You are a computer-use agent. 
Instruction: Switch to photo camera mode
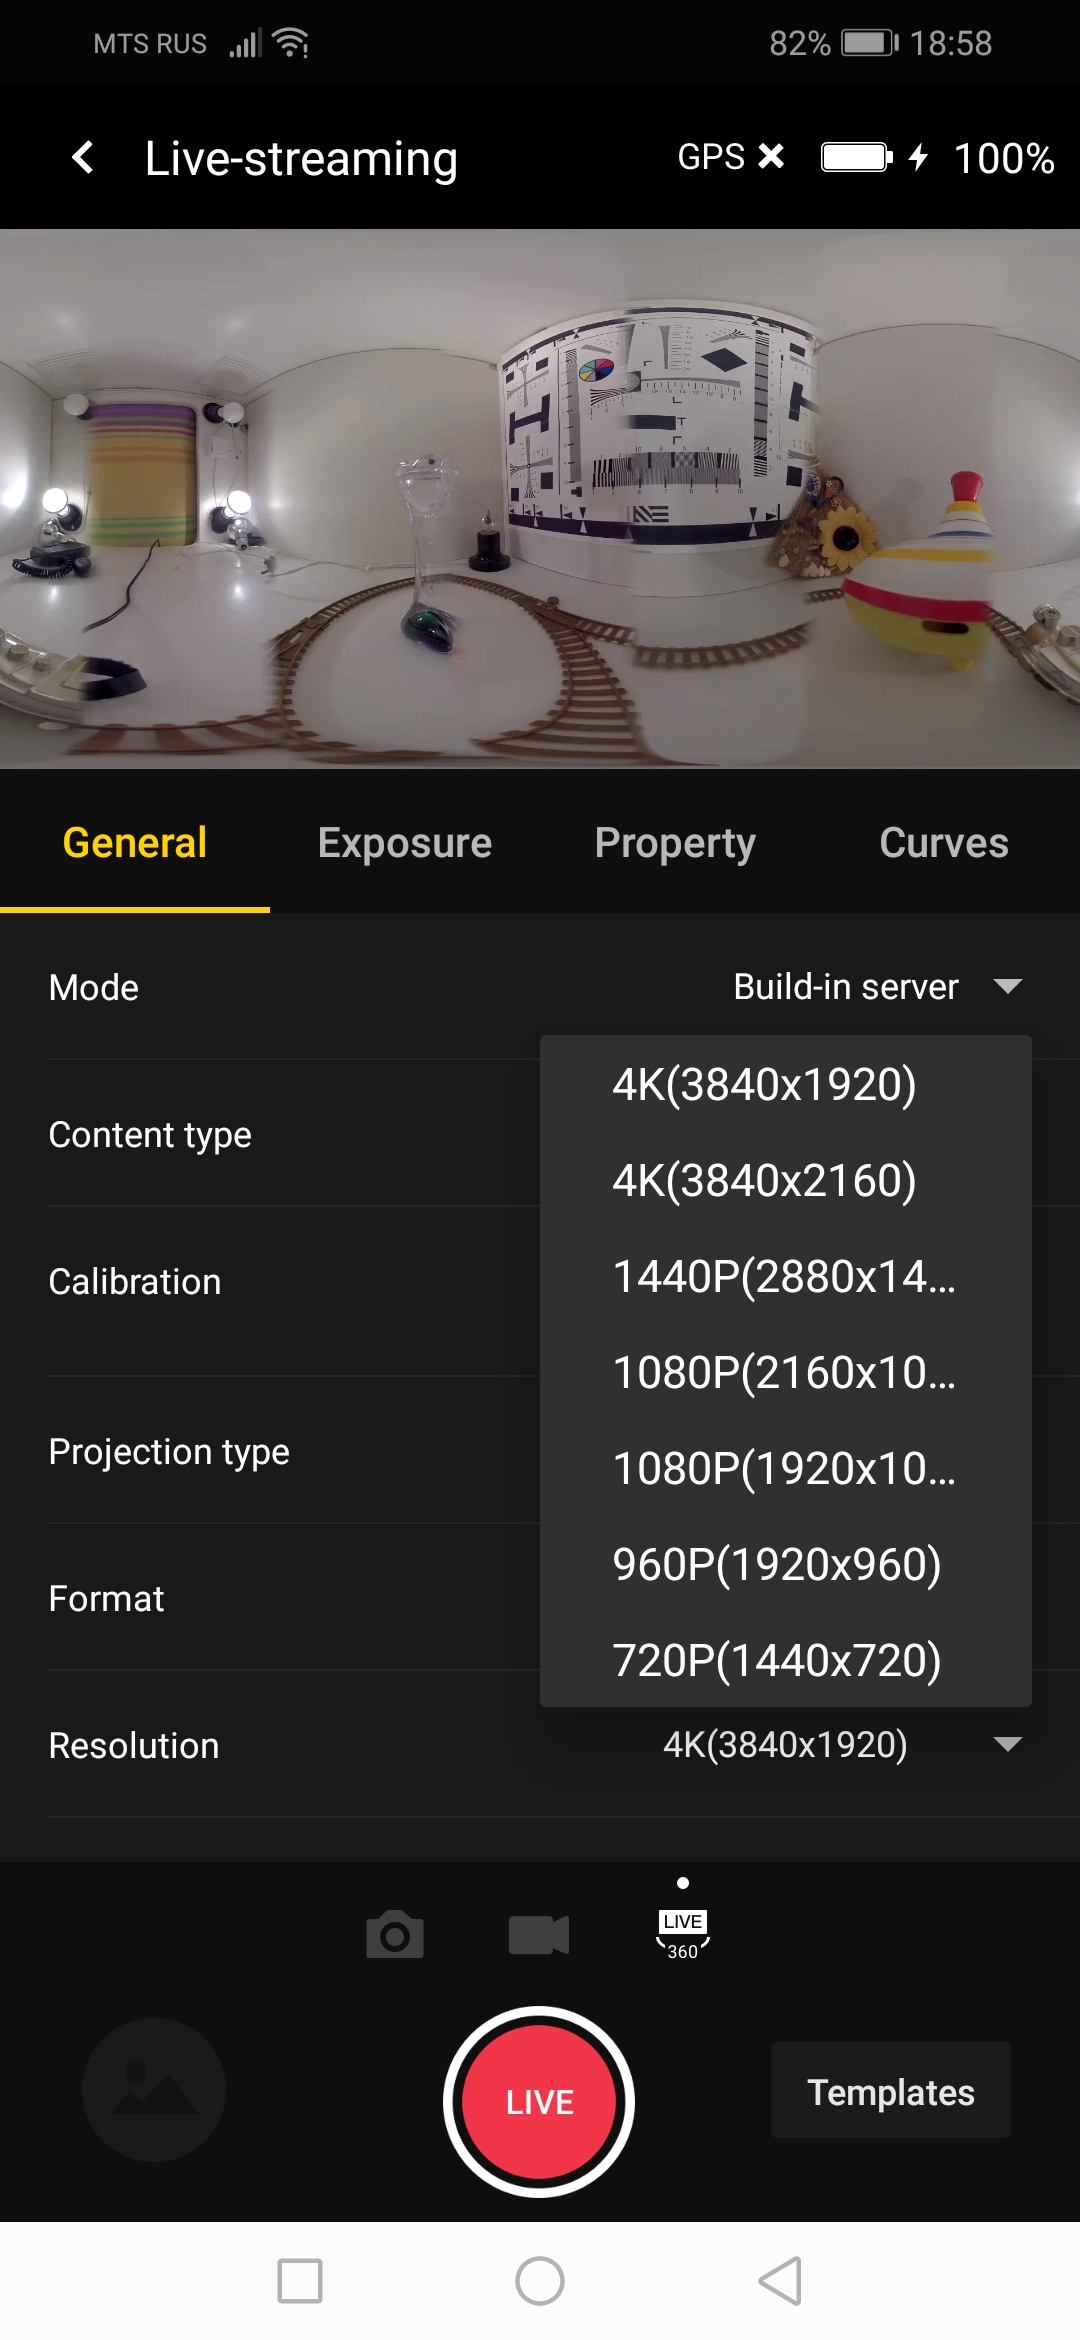tap(395, 1936)
